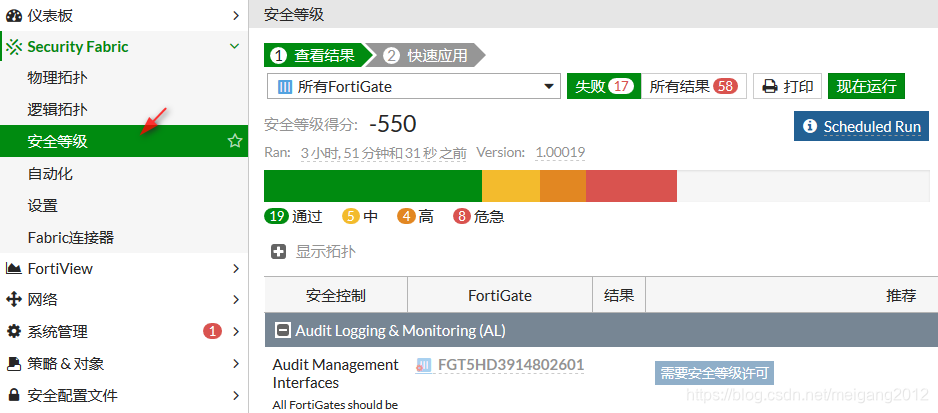
Task: Show 失败 results filter
Action: pos(604,86)
